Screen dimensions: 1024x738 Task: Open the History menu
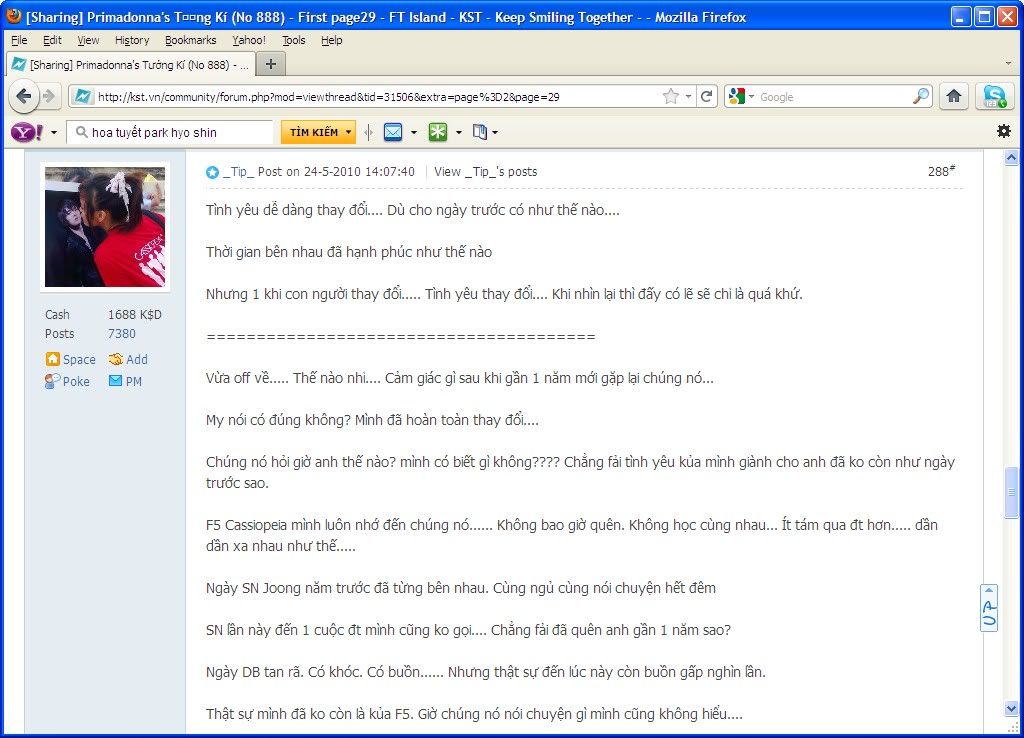[x=132, y=40]
